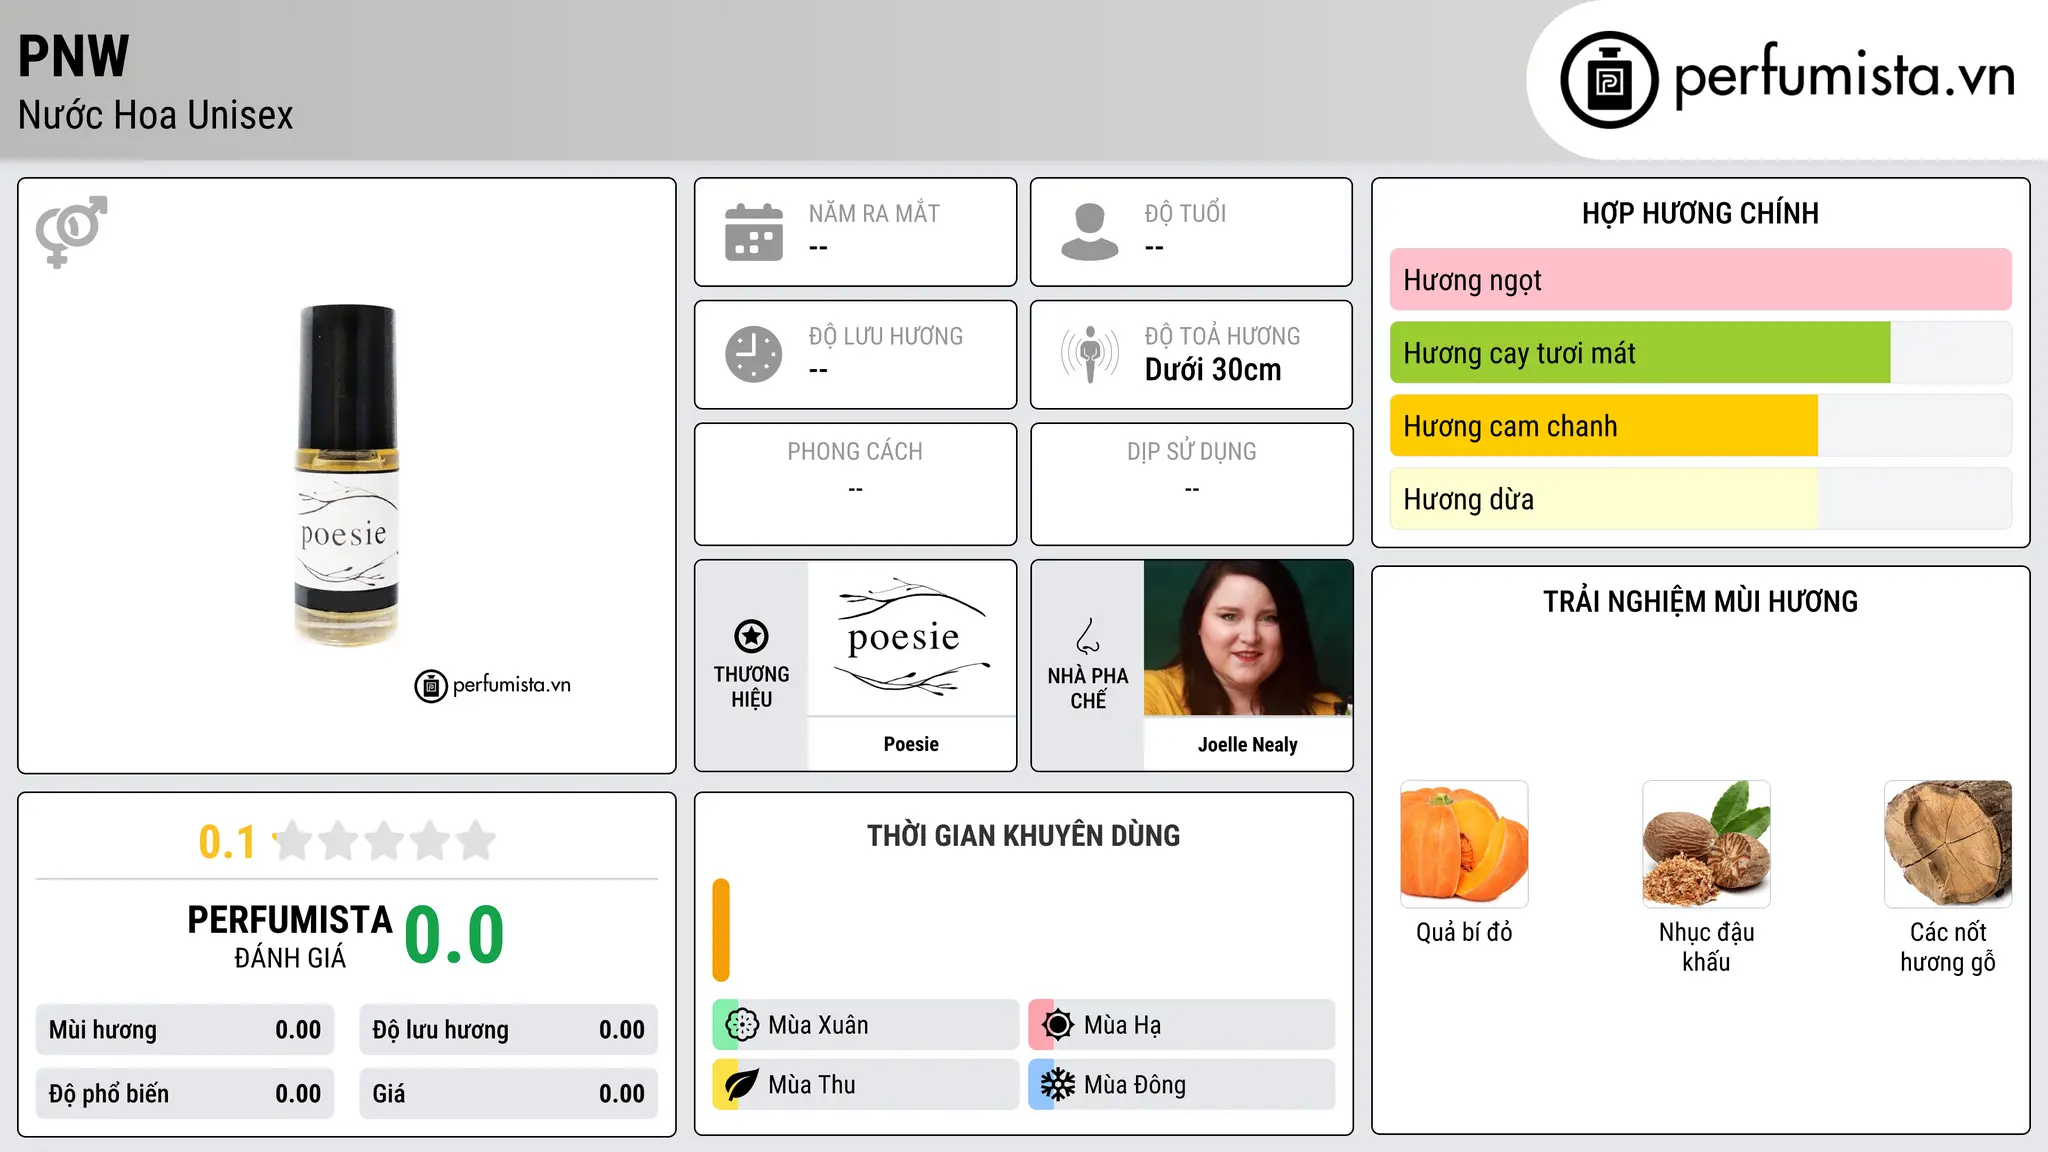
Task: Select the Mùa Hạ season row
Action: [1182, 1025]
